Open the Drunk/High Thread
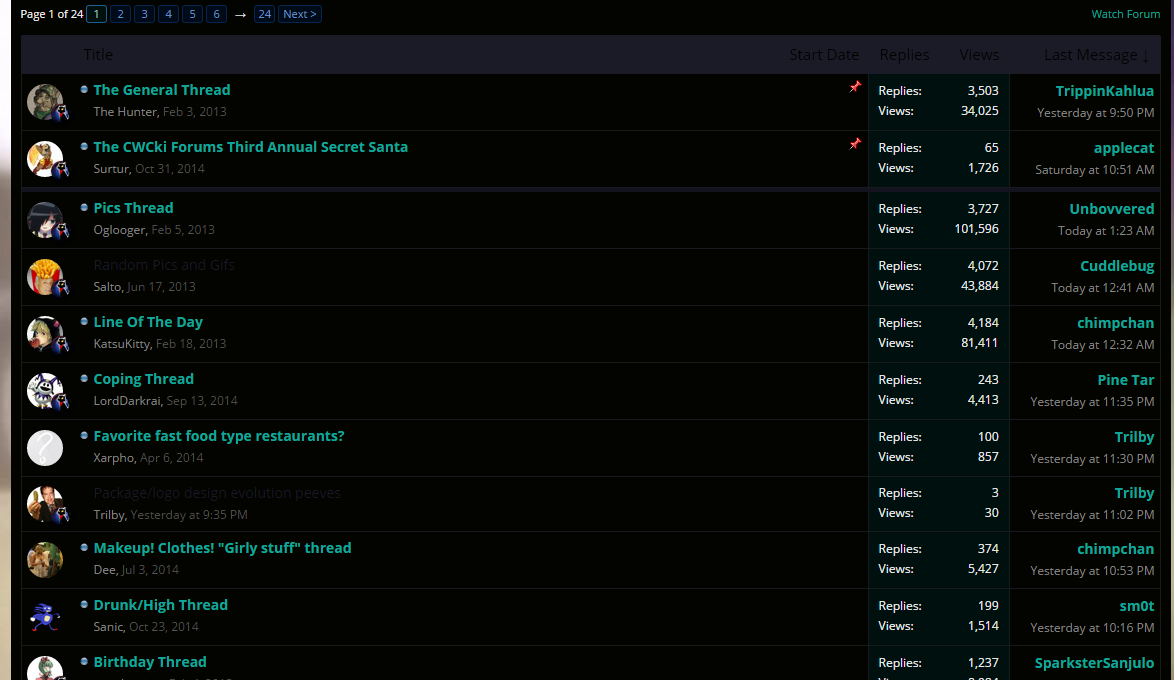This screenshot has width=1174, height=680. coord(160,605)
